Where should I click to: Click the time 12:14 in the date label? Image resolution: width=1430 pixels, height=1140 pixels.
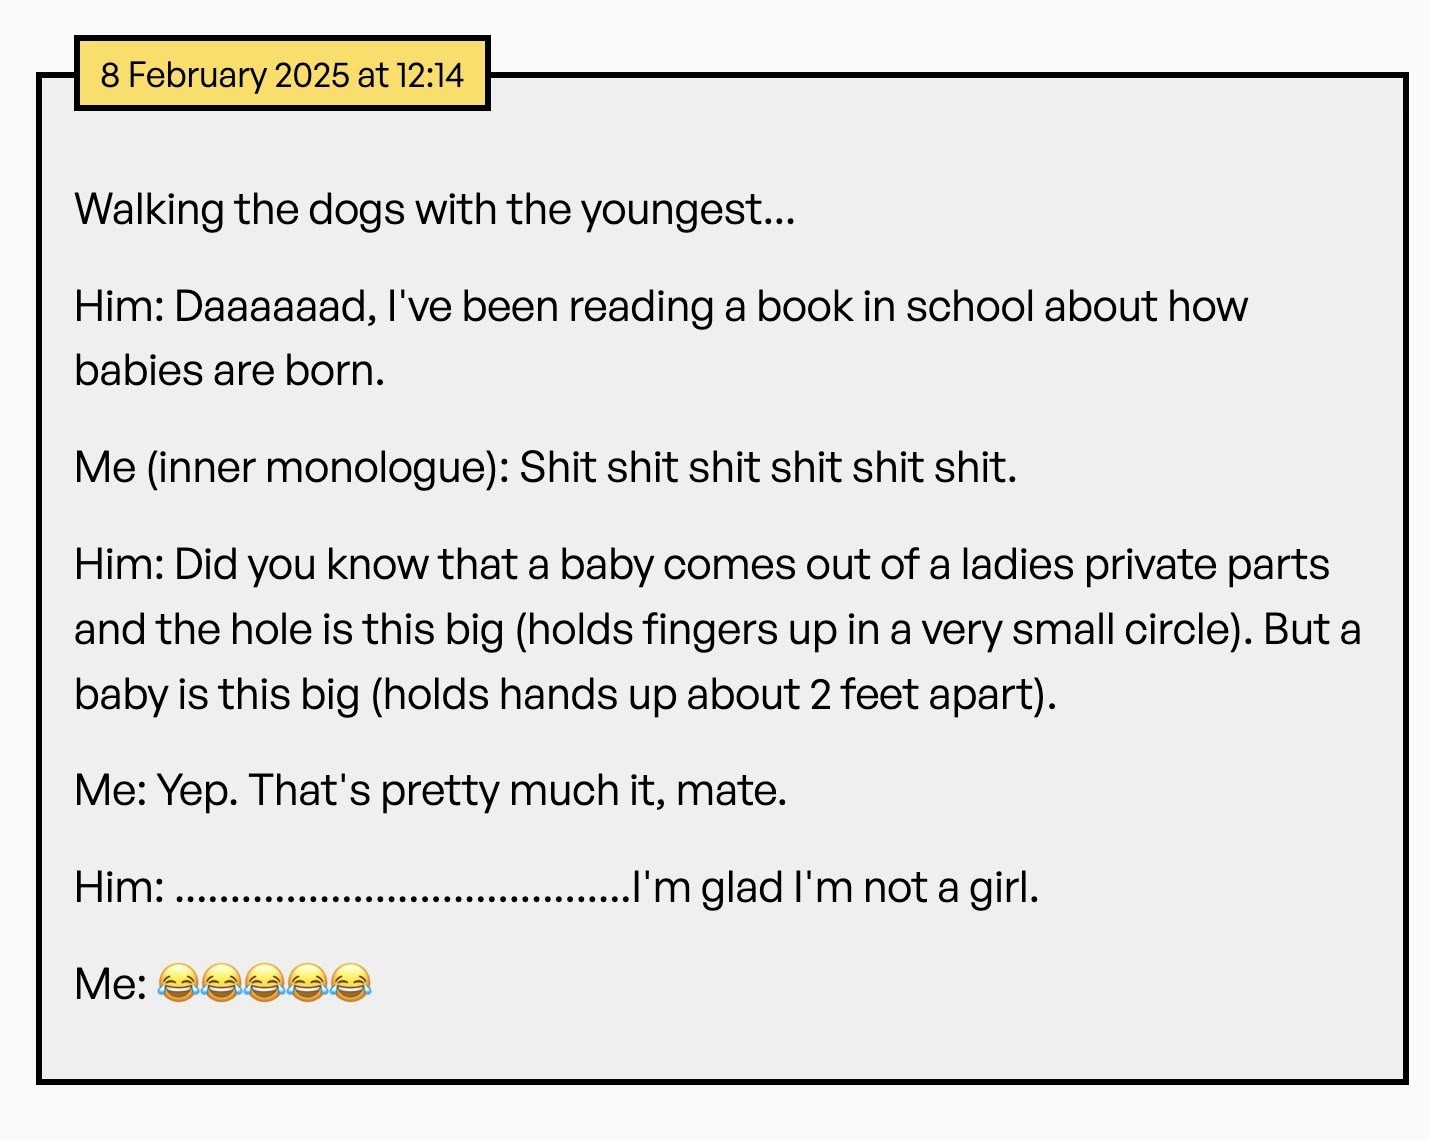pos(431,75)
